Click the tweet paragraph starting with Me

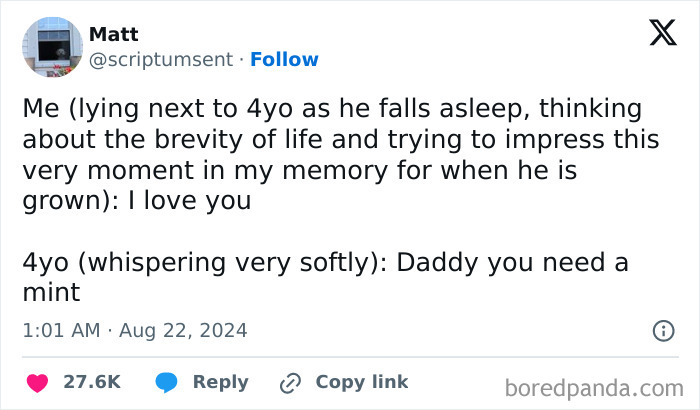tap(332, 154)
